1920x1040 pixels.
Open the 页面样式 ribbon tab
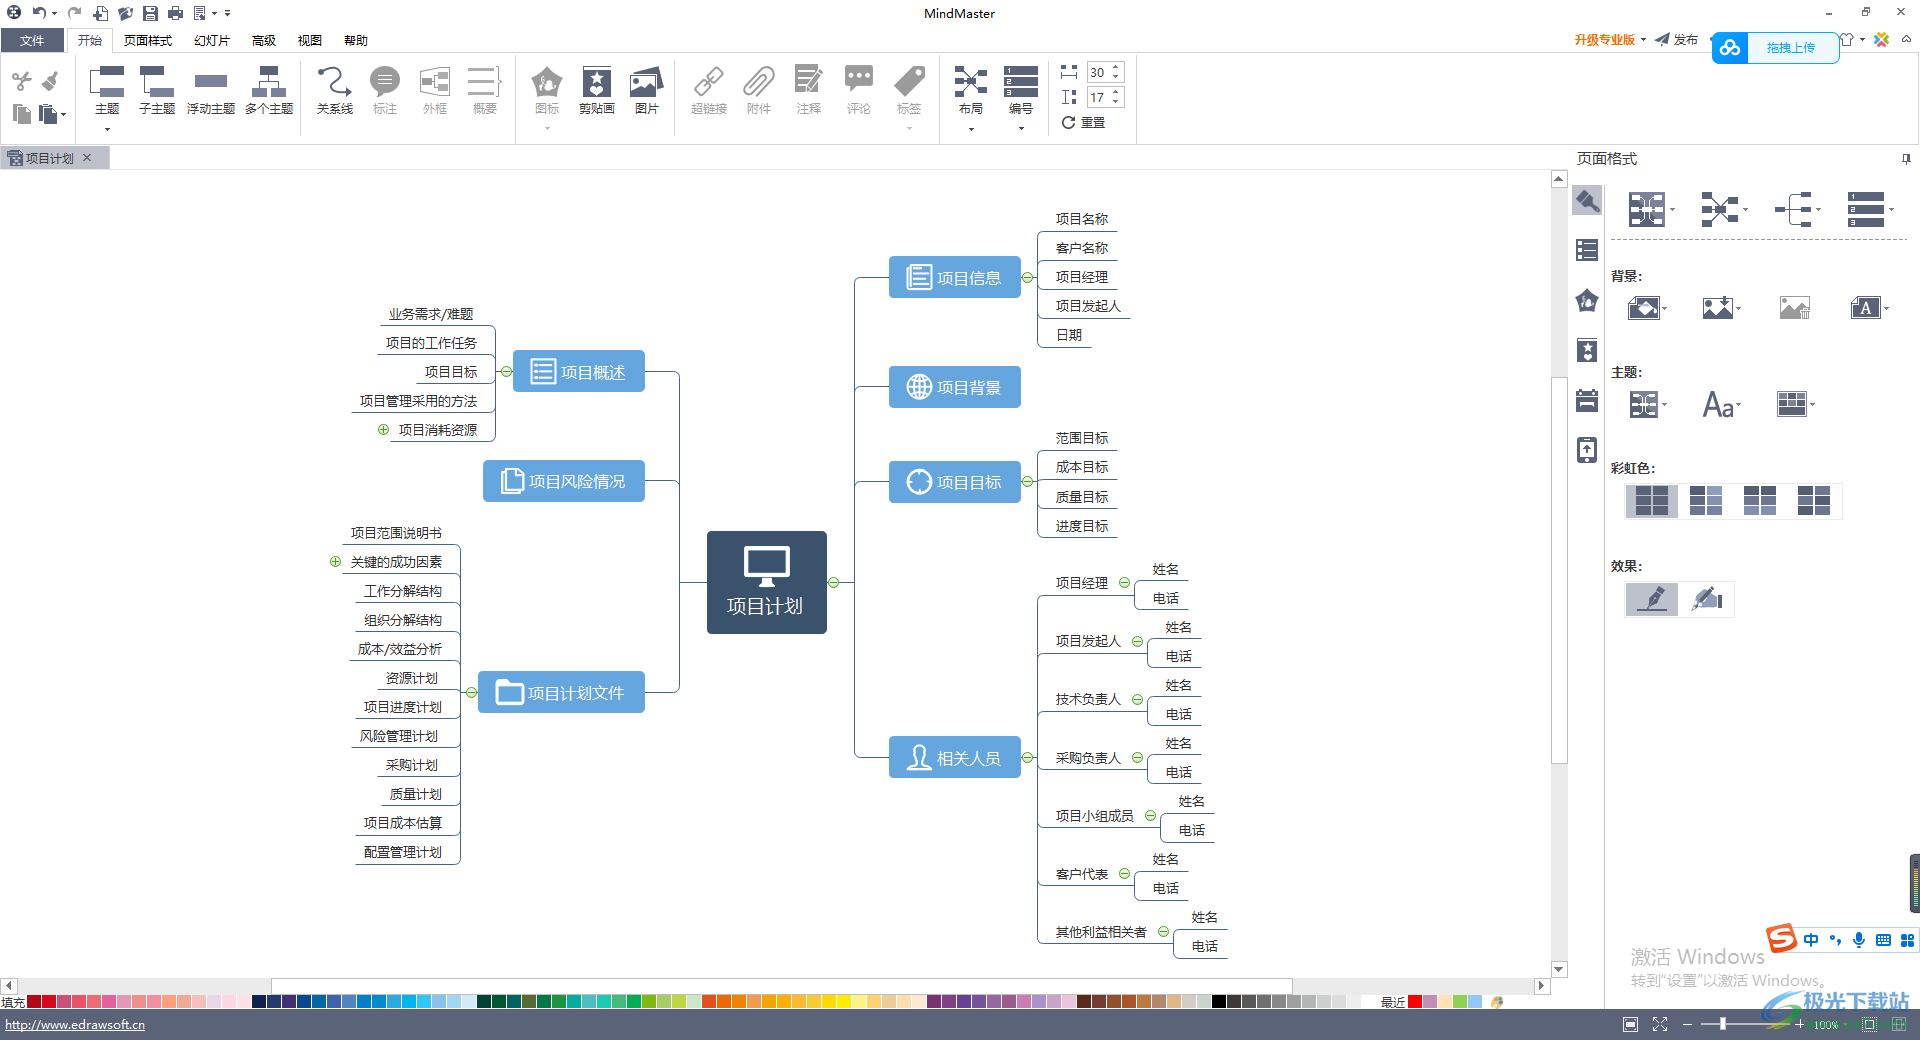click(148, 40)
